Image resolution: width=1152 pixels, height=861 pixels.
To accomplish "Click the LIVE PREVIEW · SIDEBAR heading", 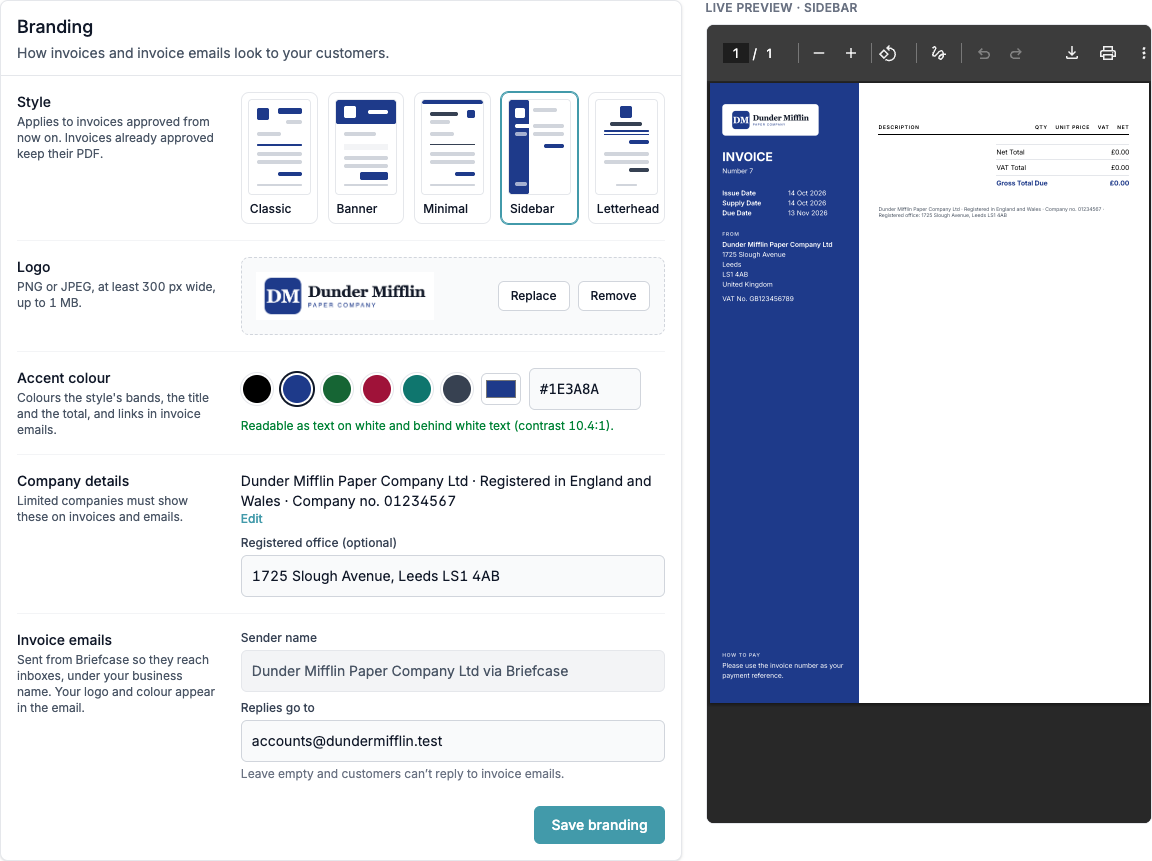I will (x=781, y=8).
